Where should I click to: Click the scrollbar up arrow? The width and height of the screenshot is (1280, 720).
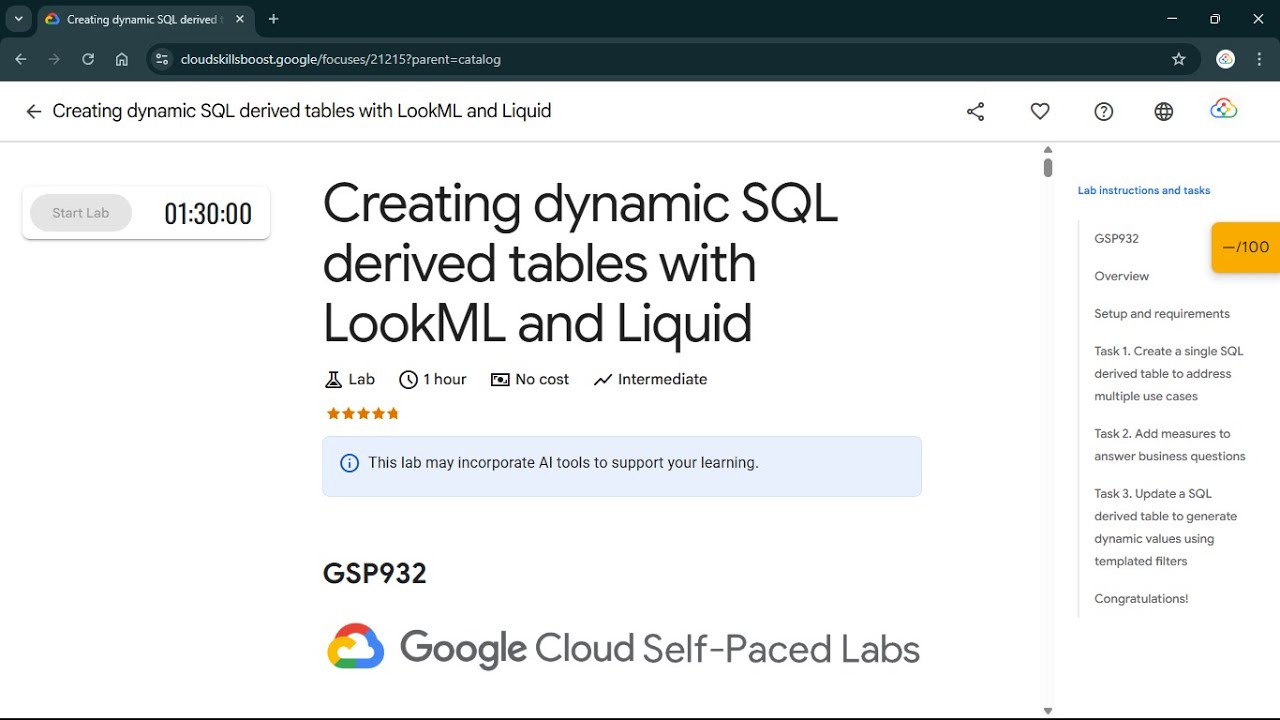click(x=1048, y=150)
